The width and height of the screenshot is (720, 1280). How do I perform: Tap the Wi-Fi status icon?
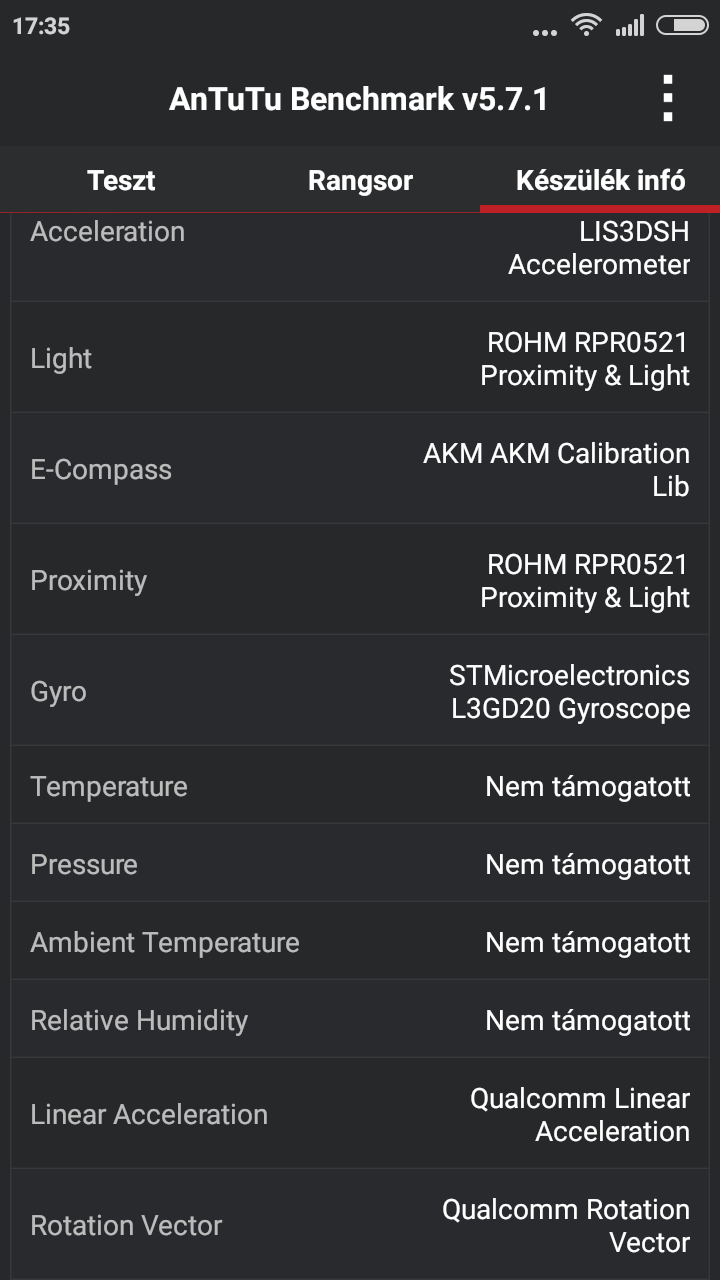tap(586, 26)
